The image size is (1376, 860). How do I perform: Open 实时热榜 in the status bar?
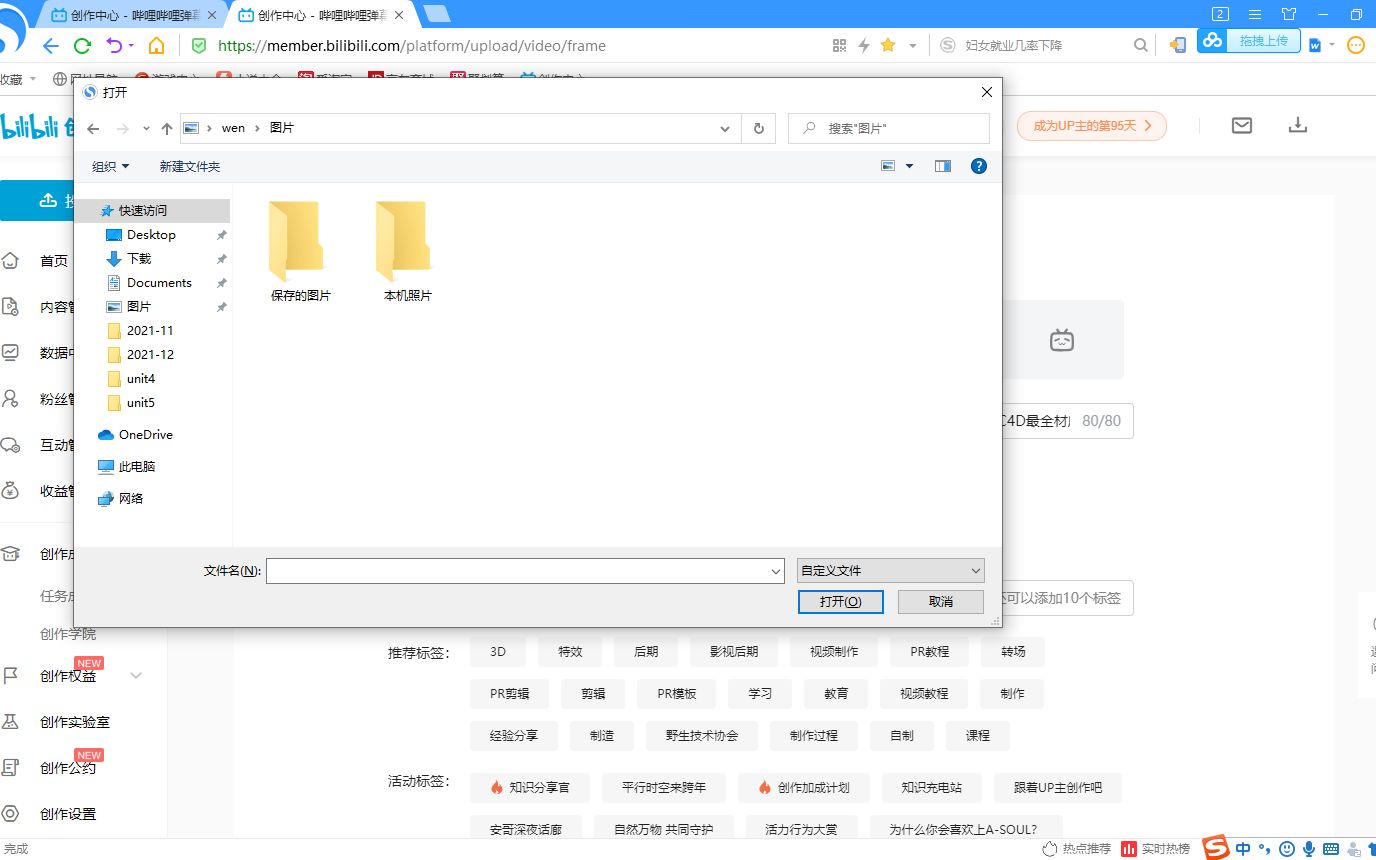coord(1156,849)
